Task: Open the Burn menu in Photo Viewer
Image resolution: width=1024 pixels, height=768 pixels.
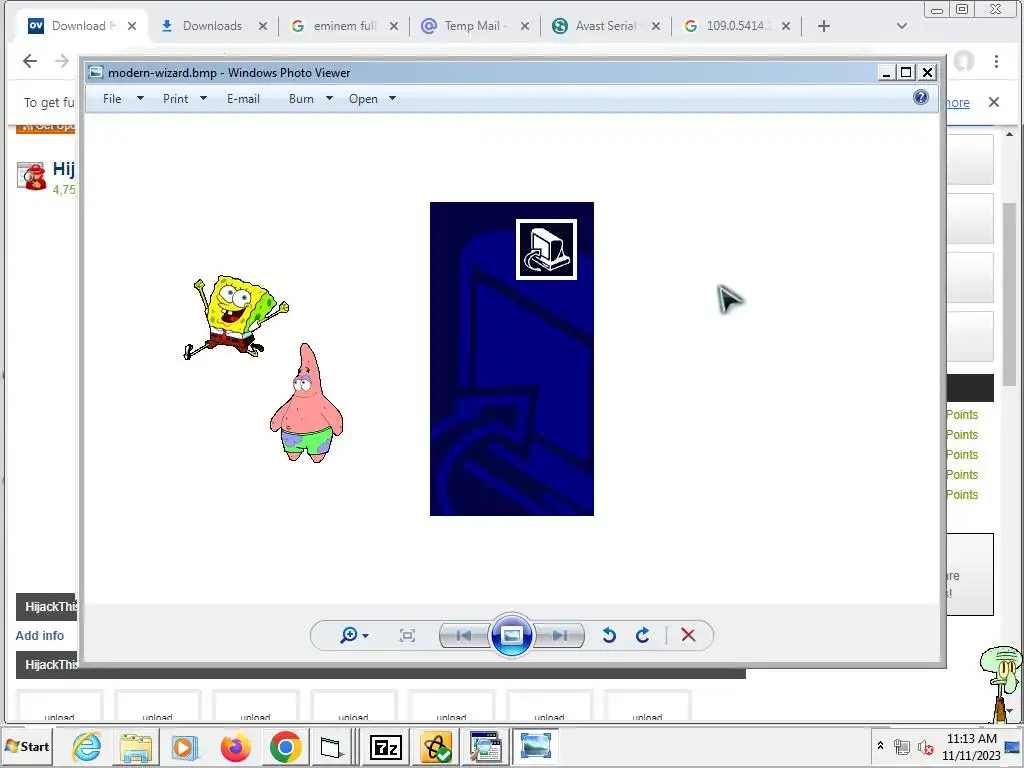Action: pyautogui.click(x=301, y=99)
